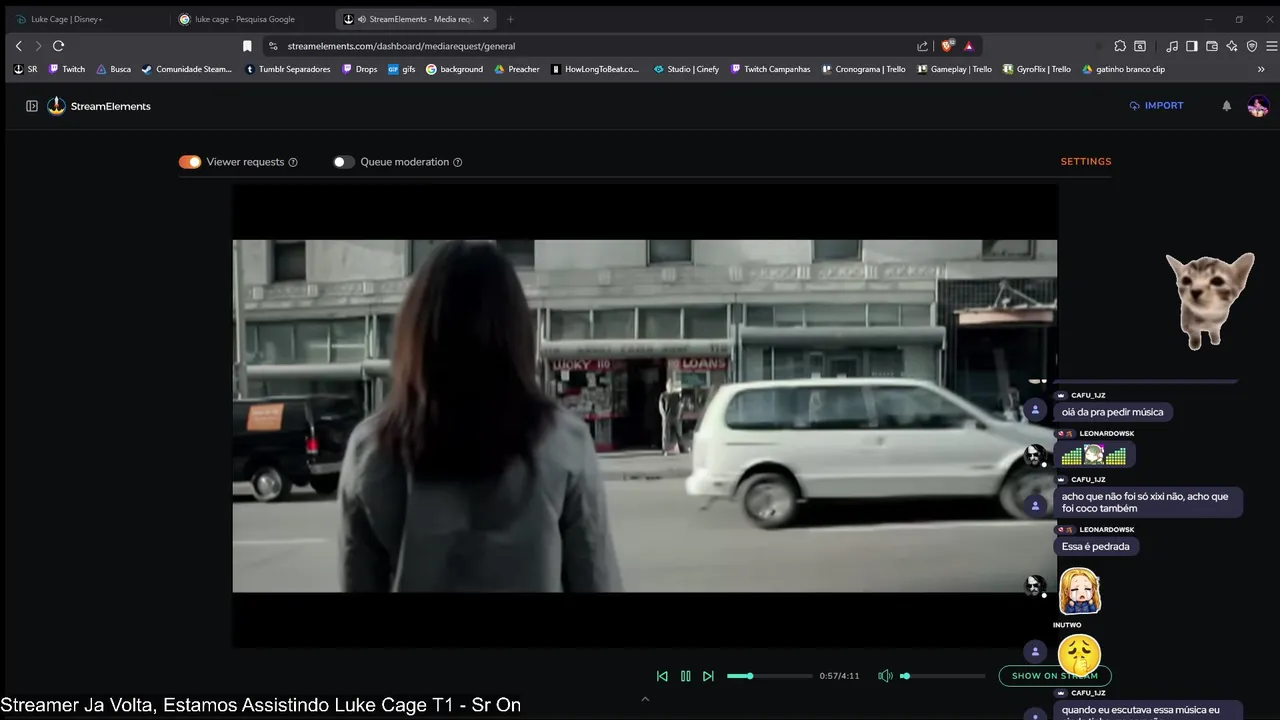1280x720 pixels.
Task: Select the StreamElements Media request tab
Action: (416, 19)
